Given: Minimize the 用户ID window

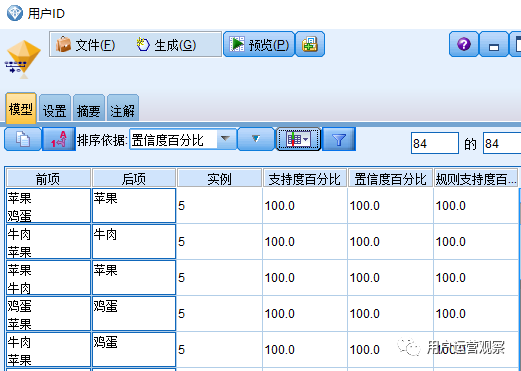Looking at the screenshot, I should point(494,44).
